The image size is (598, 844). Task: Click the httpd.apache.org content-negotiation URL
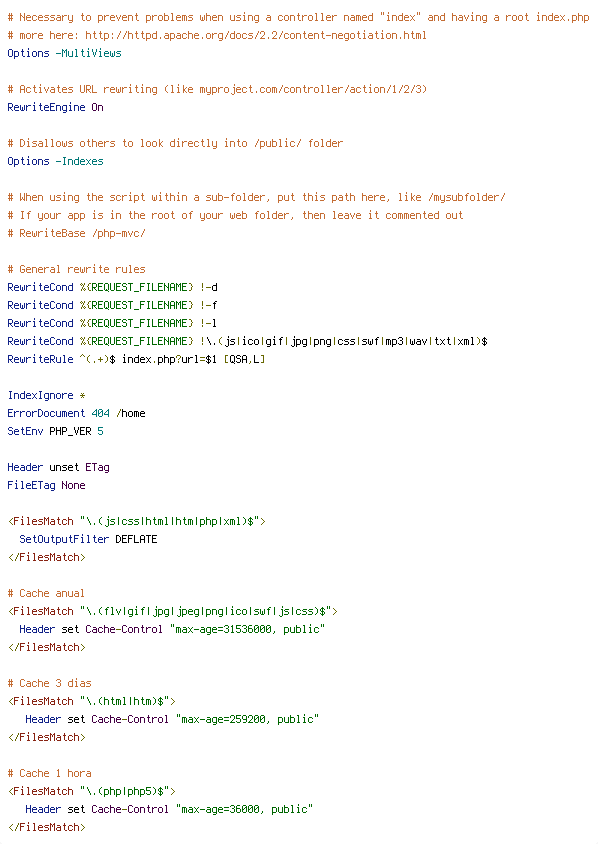(x=256, y=35)
